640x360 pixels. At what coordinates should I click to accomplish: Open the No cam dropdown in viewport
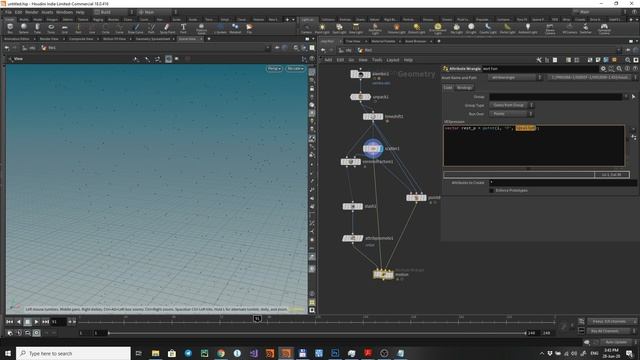(295, 69)
